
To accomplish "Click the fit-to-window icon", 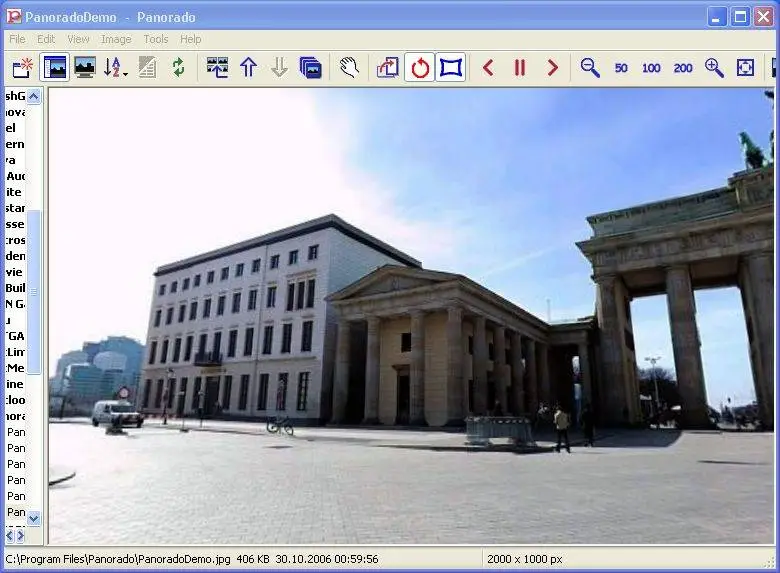I will point(745,68).
